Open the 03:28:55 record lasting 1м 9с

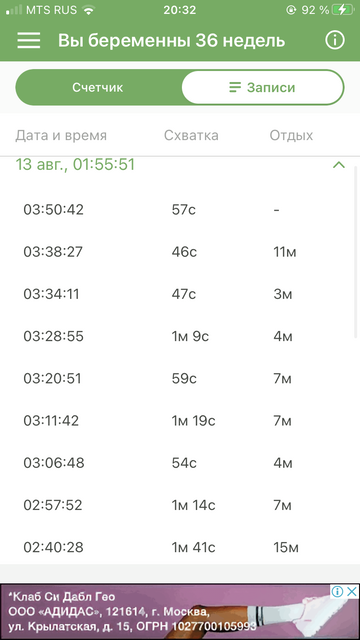coord(178,336)
